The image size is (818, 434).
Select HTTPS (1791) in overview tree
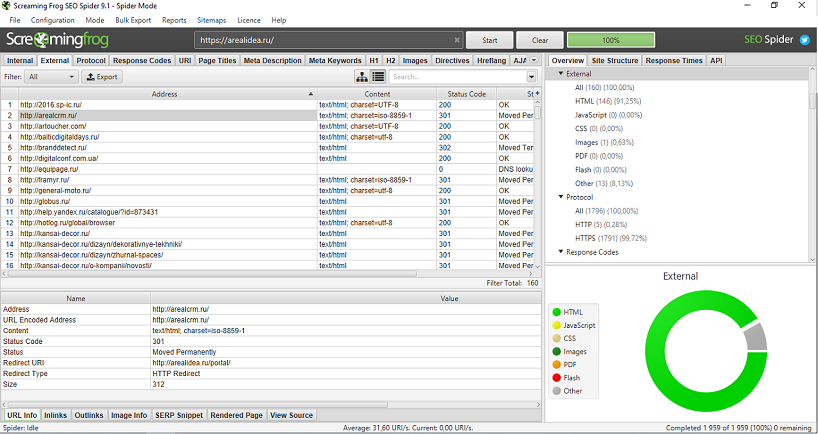(x=610, y=238)
